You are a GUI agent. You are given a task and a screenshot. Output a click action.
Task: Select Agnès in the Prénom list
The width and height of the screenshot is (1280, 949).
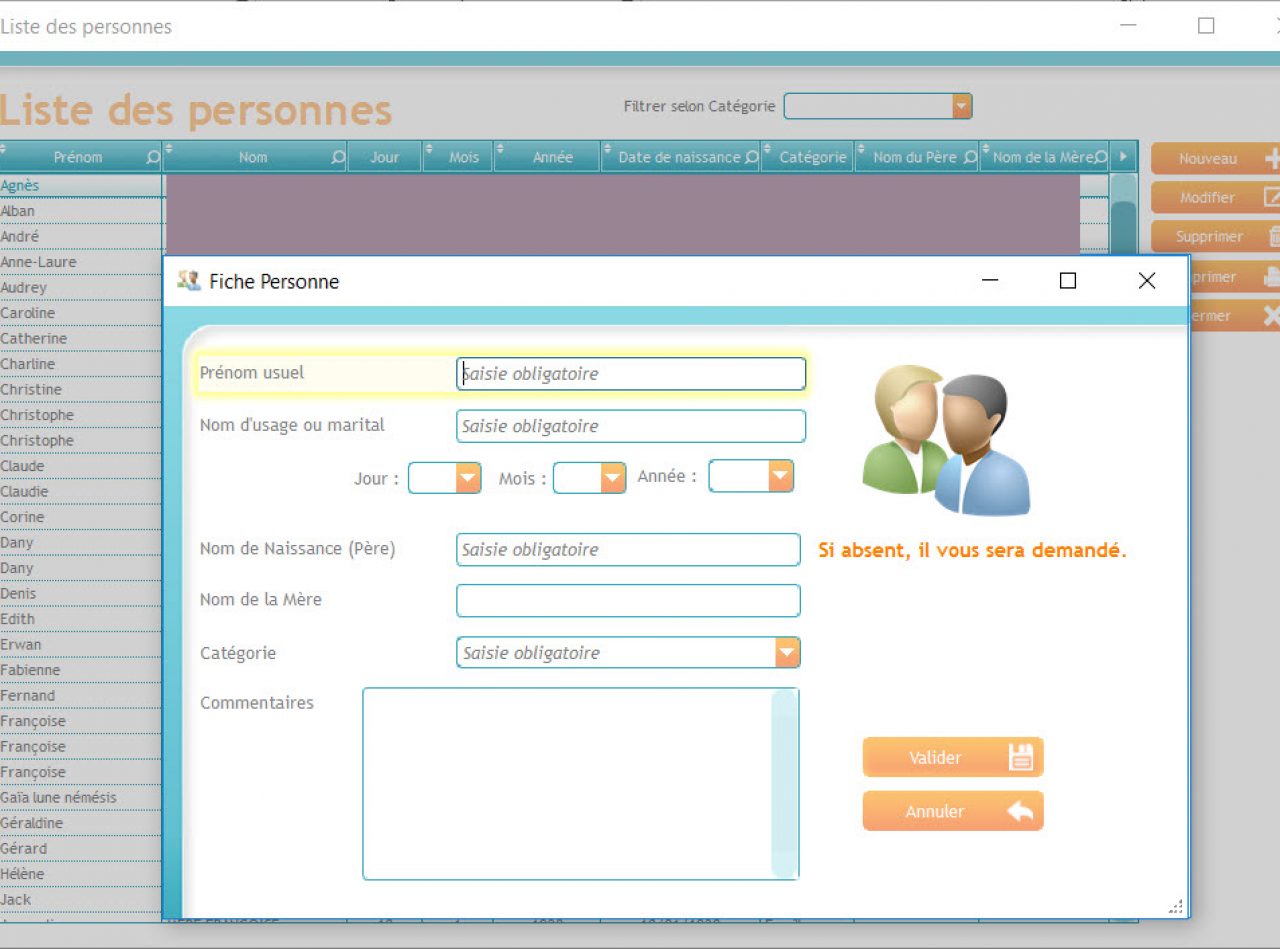pyautogui.click(x=20, y=185)
